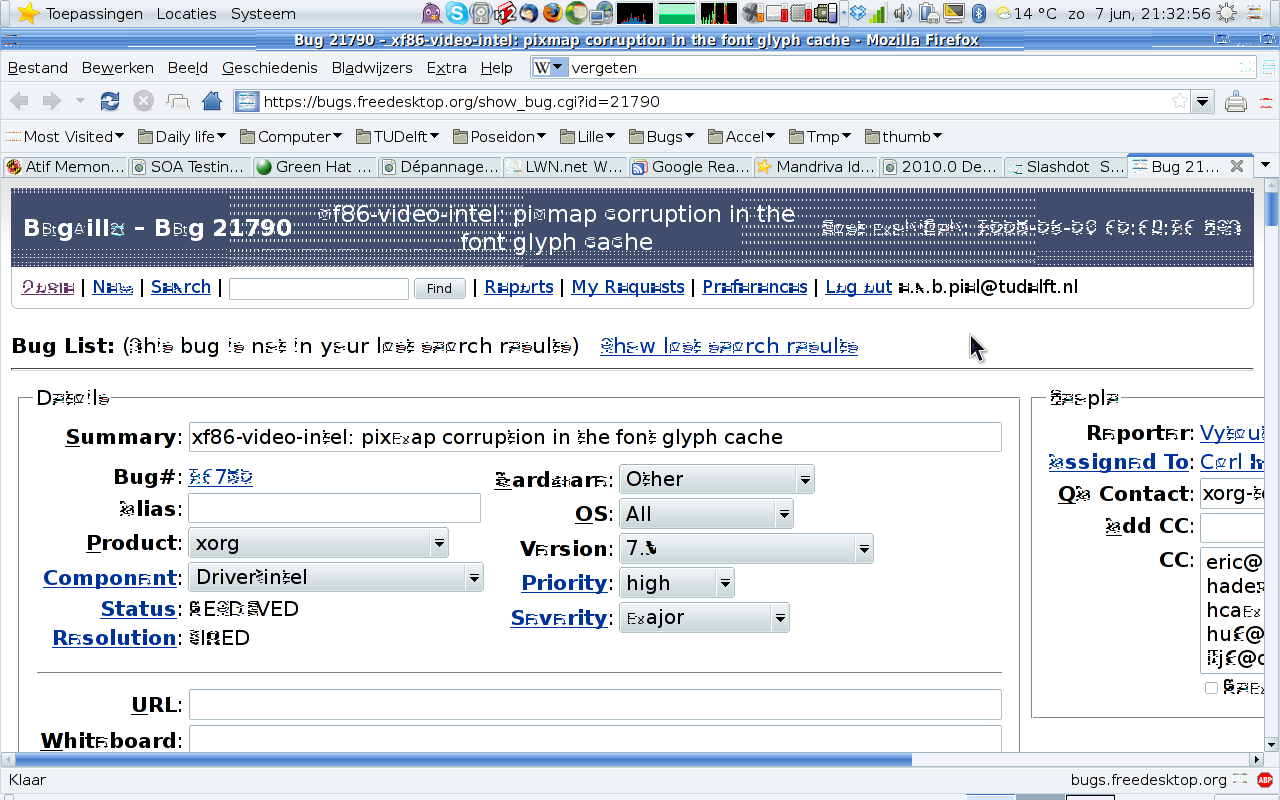This screenshot has height=800, width=1280.
Task: Open the Product dropdown showing xorg
Action: click(318, 543)
